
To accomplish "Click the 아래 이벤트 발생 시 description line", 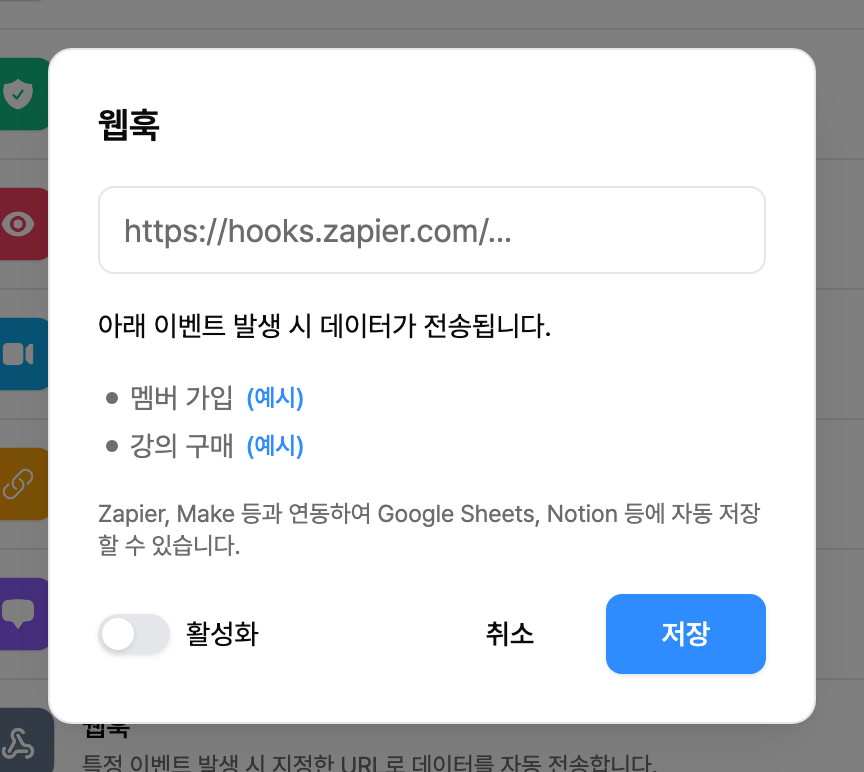I will (x=325, y=326).
